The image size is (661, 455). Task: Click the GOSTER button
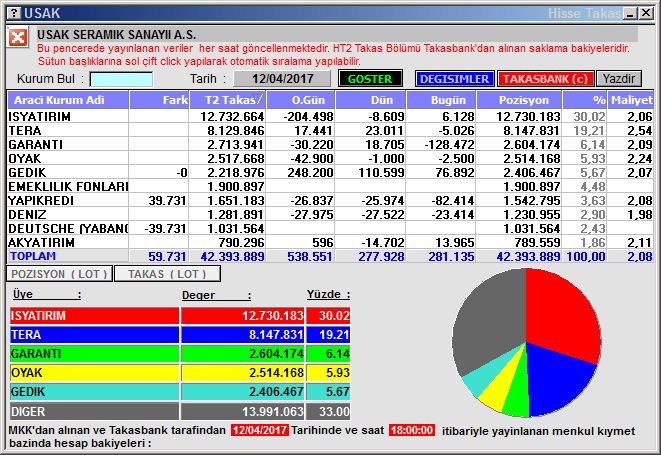click(x=370, y=79)
